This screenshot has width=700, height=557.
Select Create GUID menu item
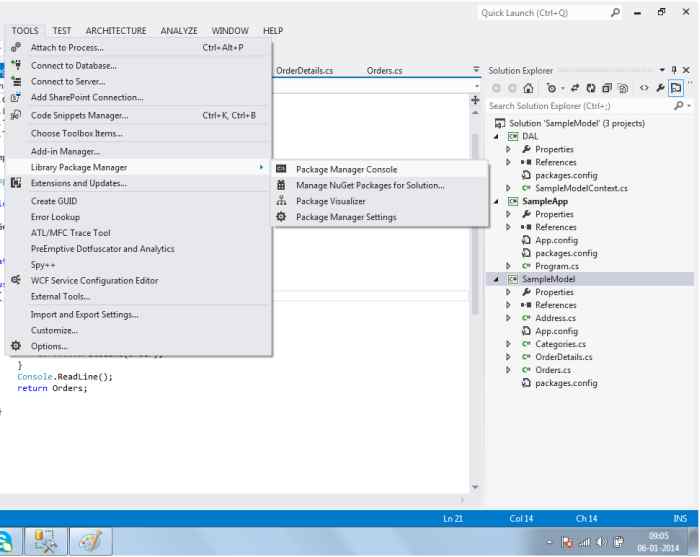pyautogui.click(x=138, y=201)
